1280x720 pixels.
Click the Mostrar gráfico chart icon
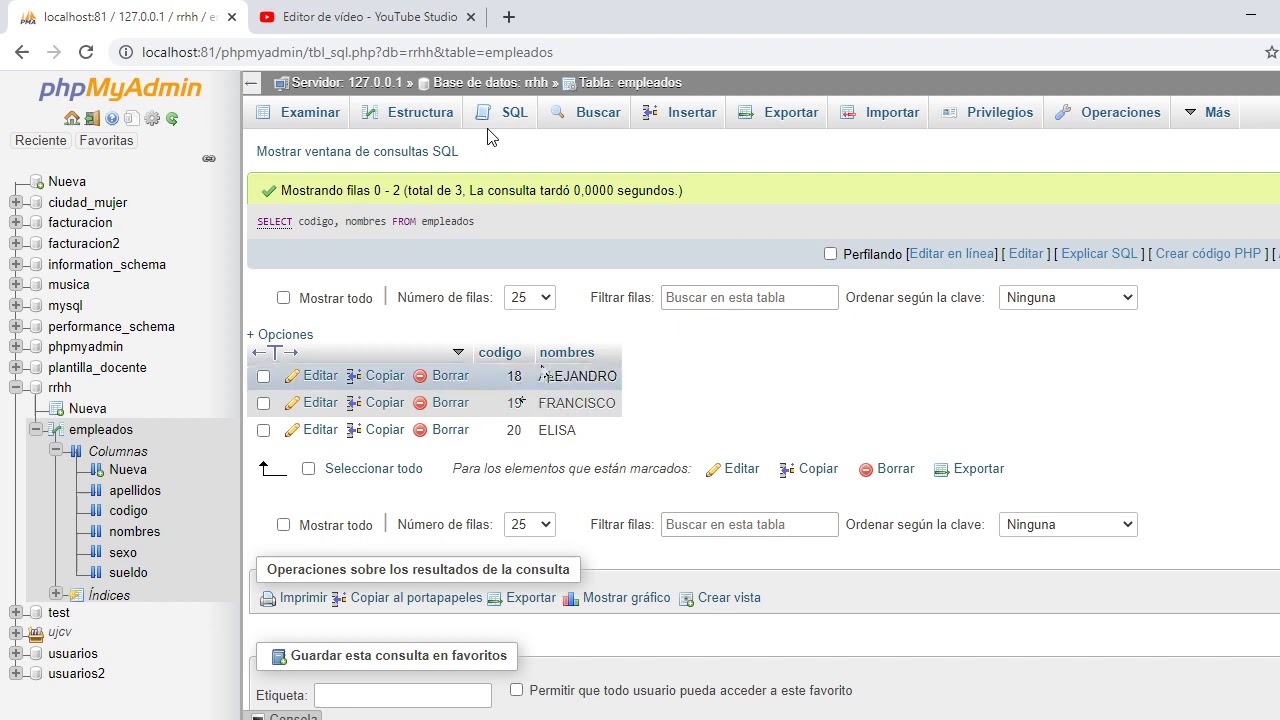pyautogui.click(x=571, y=598)
